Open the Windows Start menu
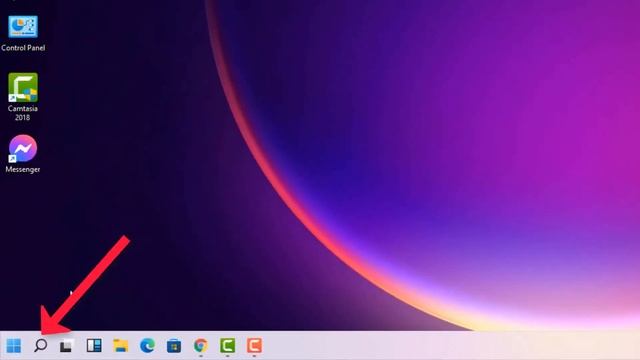This screenshot has height=360, width=640. coord(13,346)
